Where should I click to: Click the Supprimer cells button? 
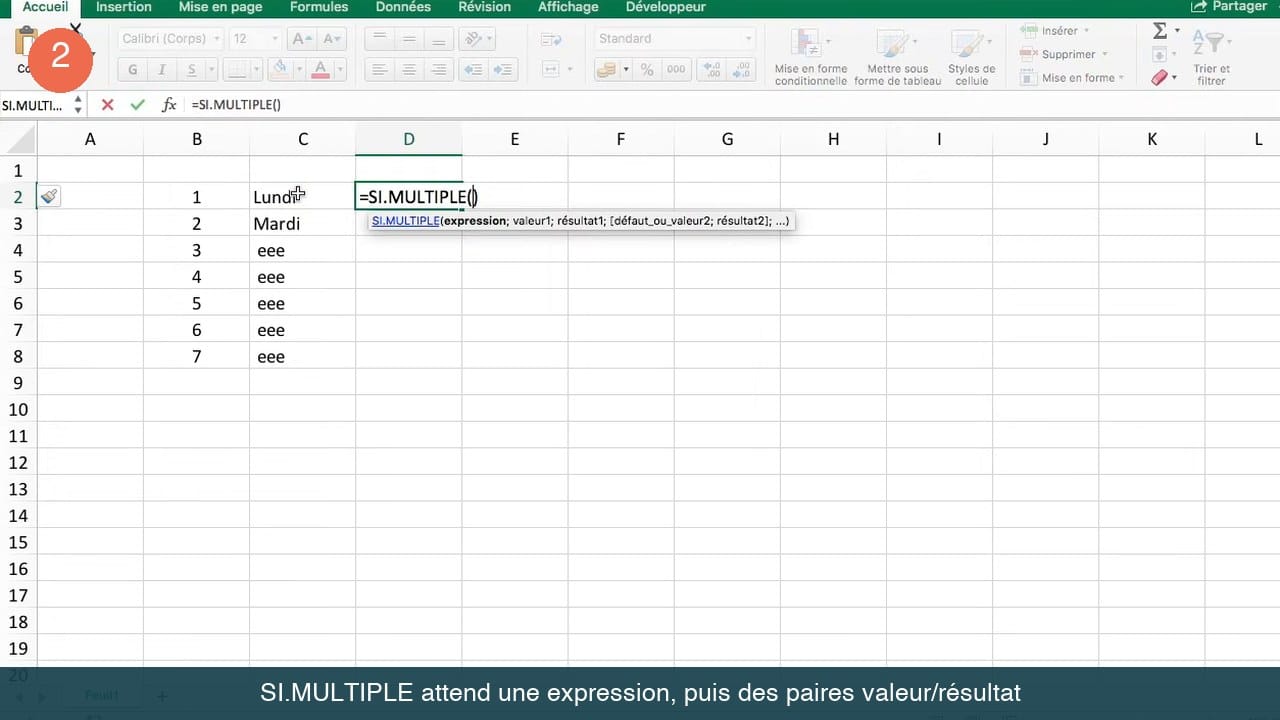pos(1062,54)
